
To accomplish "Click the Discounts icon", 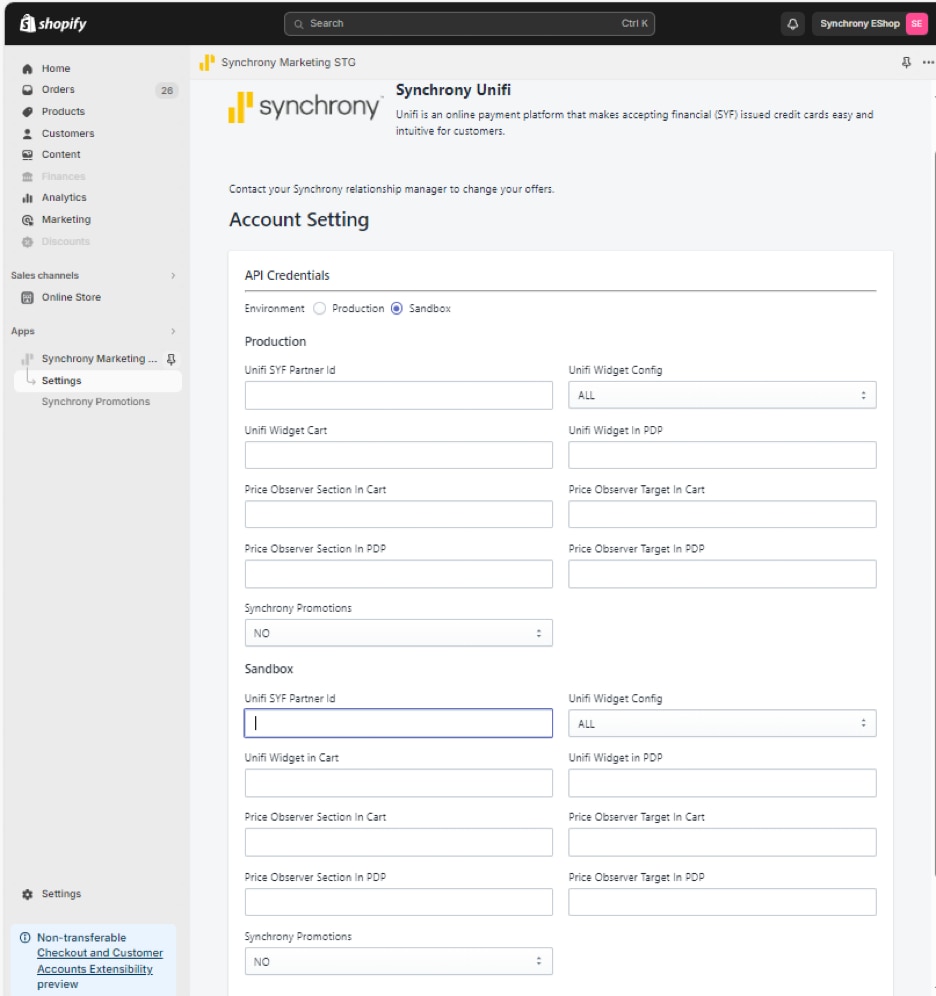I will pos(27,242).
